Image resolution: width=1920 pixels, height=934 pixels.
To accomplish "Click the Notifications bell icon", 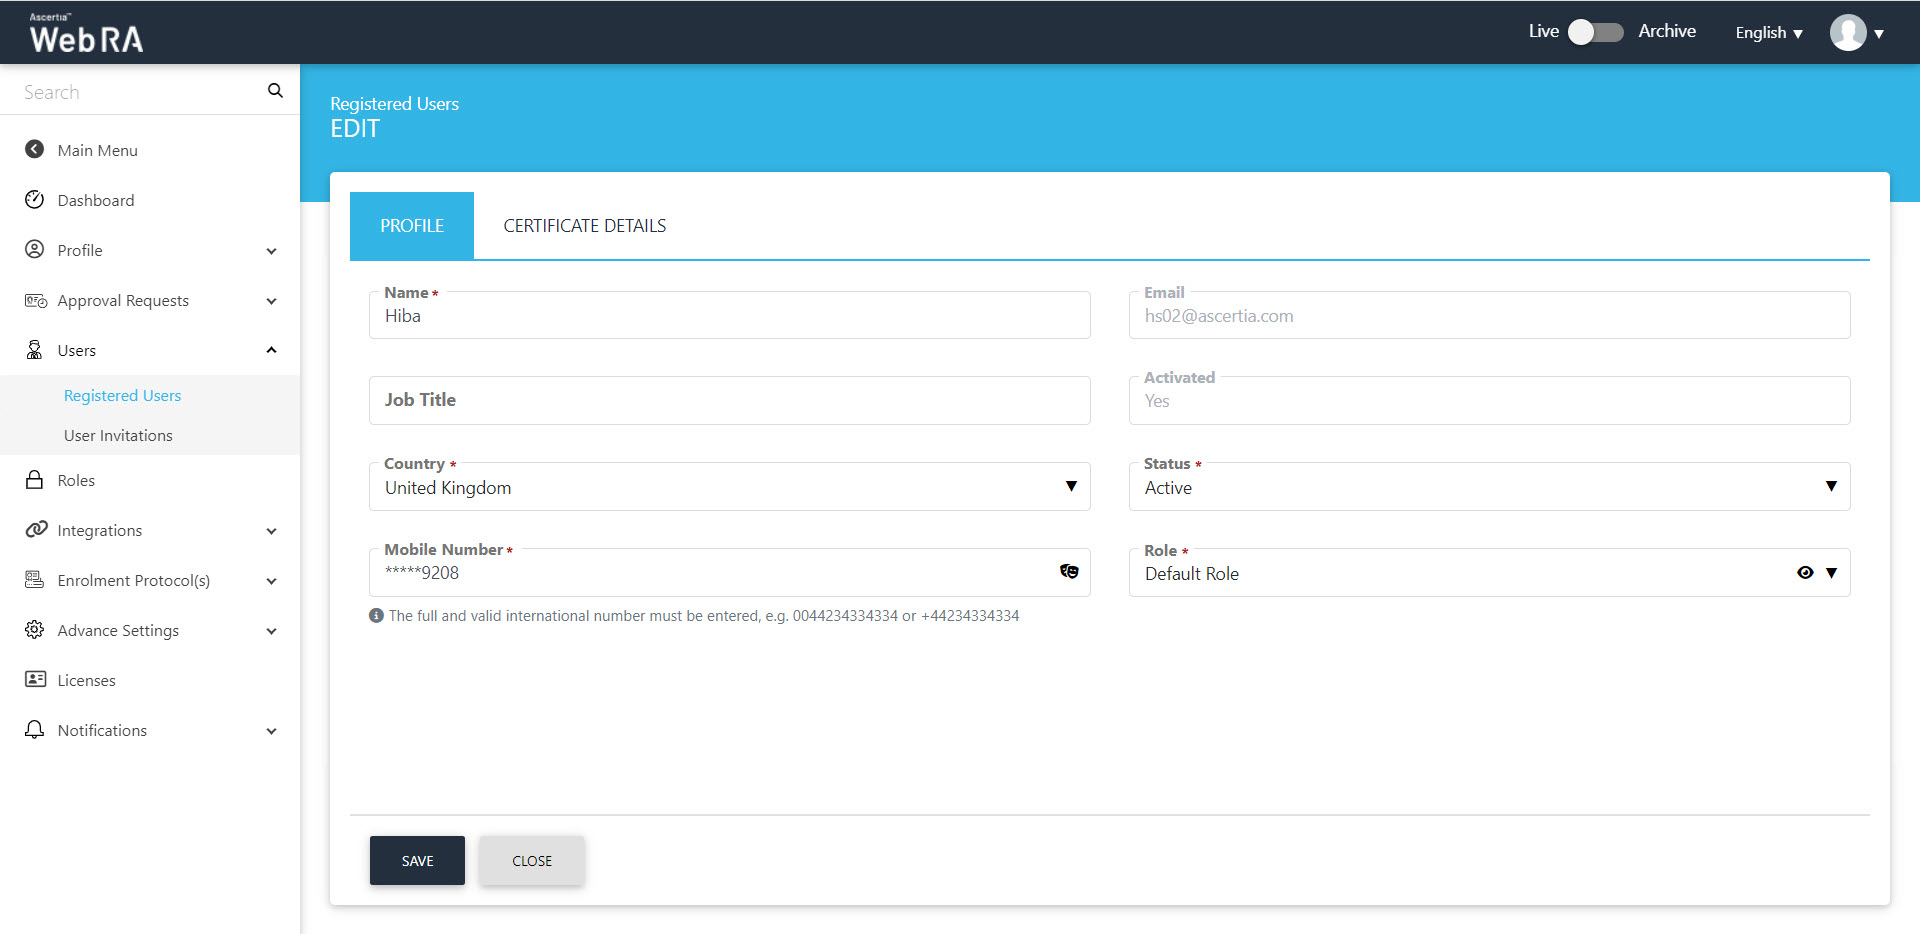I will tap(35, 730).
